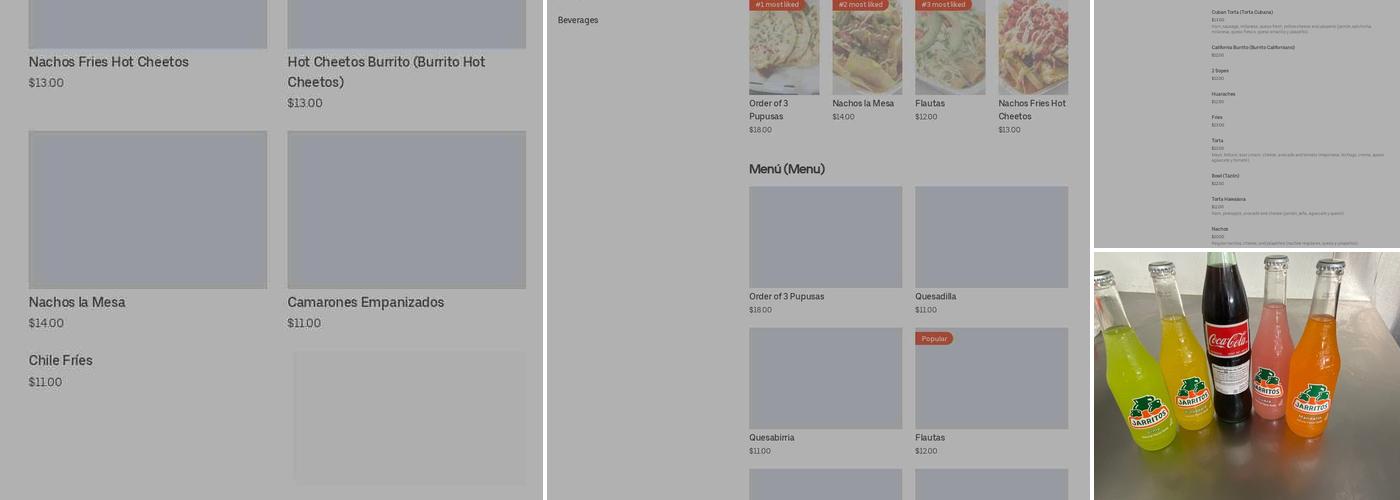
Task: Choose California Burrito from the text list
Action: 1253,47
